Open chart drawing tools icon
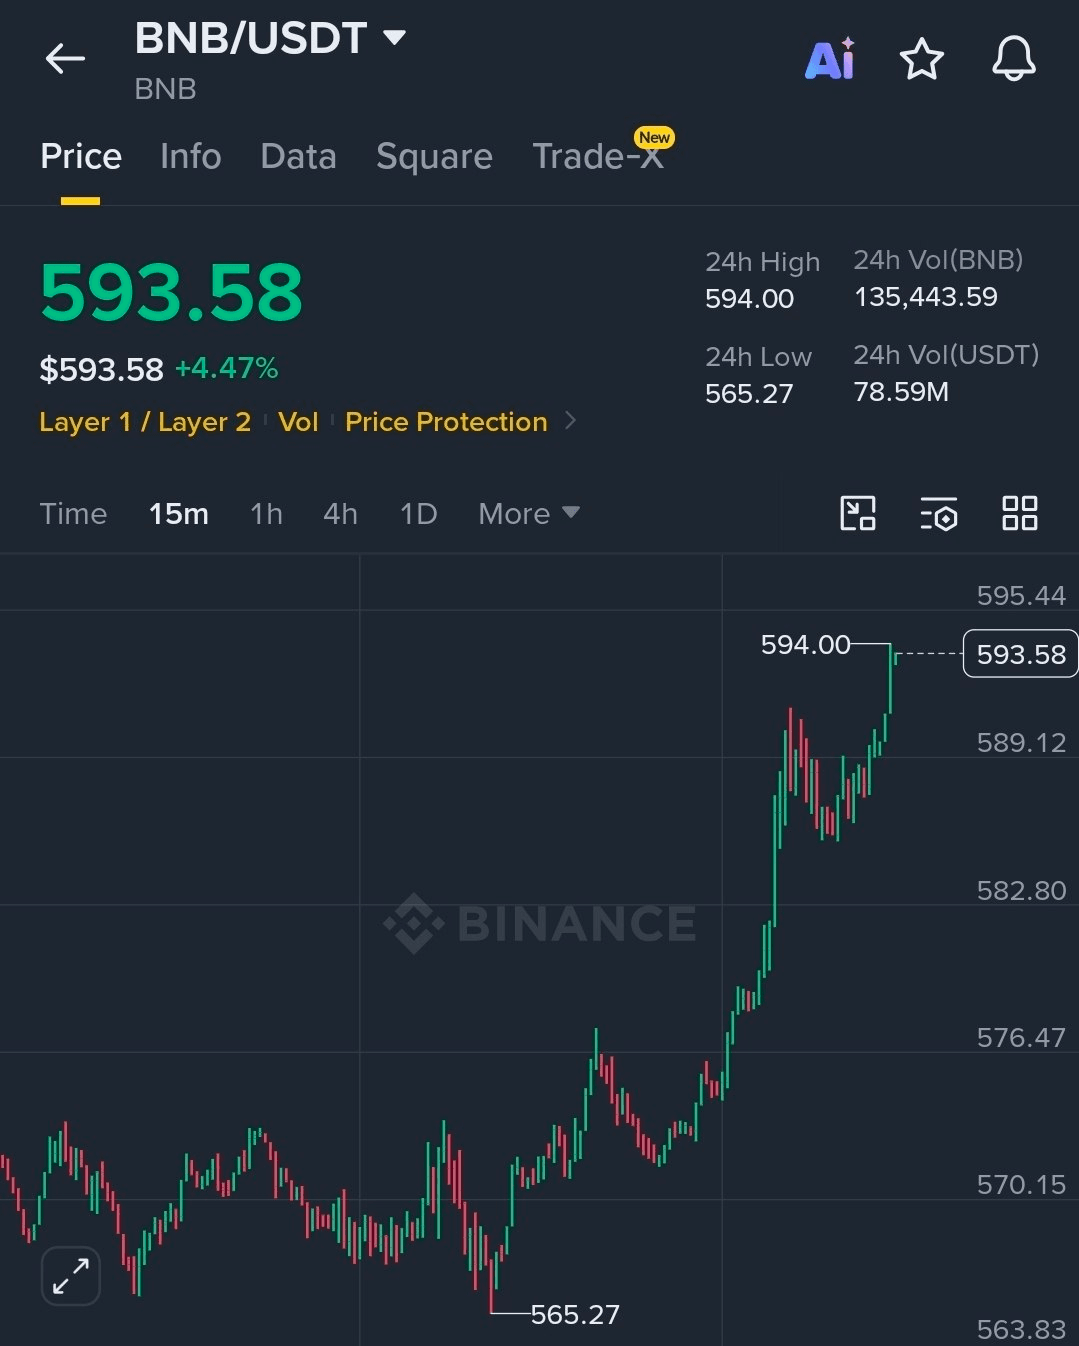This screenshot has height=1346, width=1079. pos(858,513)
